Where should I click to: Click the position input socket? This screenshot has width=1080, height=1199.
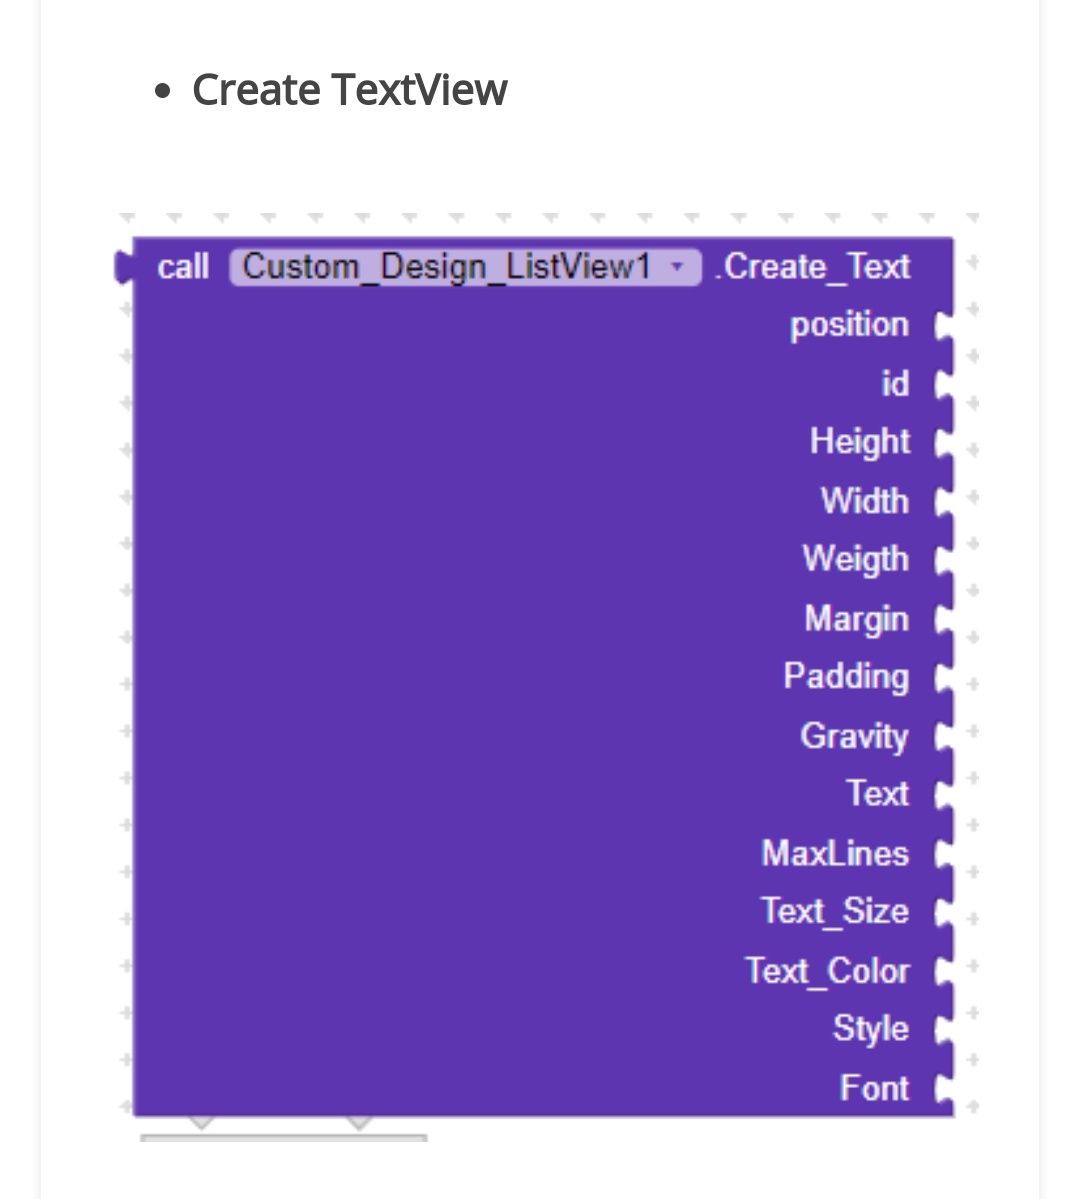click(942, 327)
